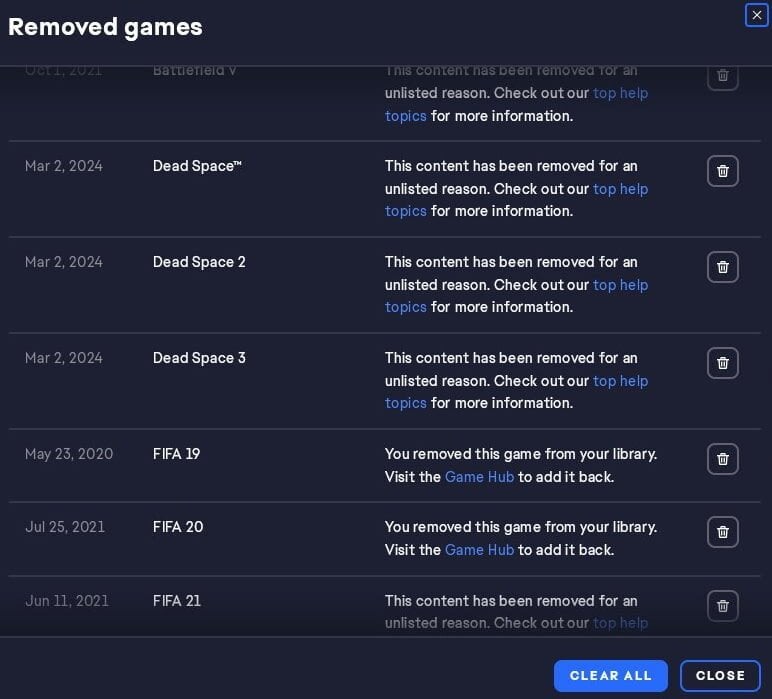Open top help topics link in Battlefield V row
The height and width of the screenshot is (699, 772).
(620, 93)
